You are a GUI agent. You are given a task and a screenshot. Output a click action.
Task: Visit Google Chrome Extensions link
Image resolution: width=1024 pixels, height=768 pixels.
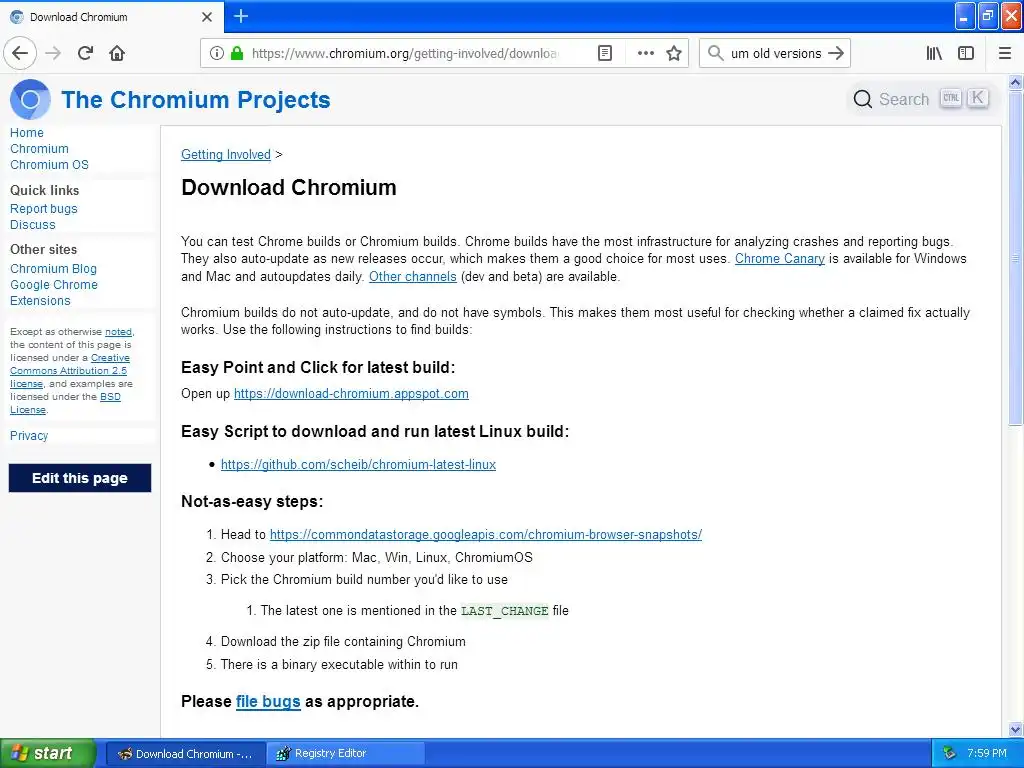tap(54, 293)
